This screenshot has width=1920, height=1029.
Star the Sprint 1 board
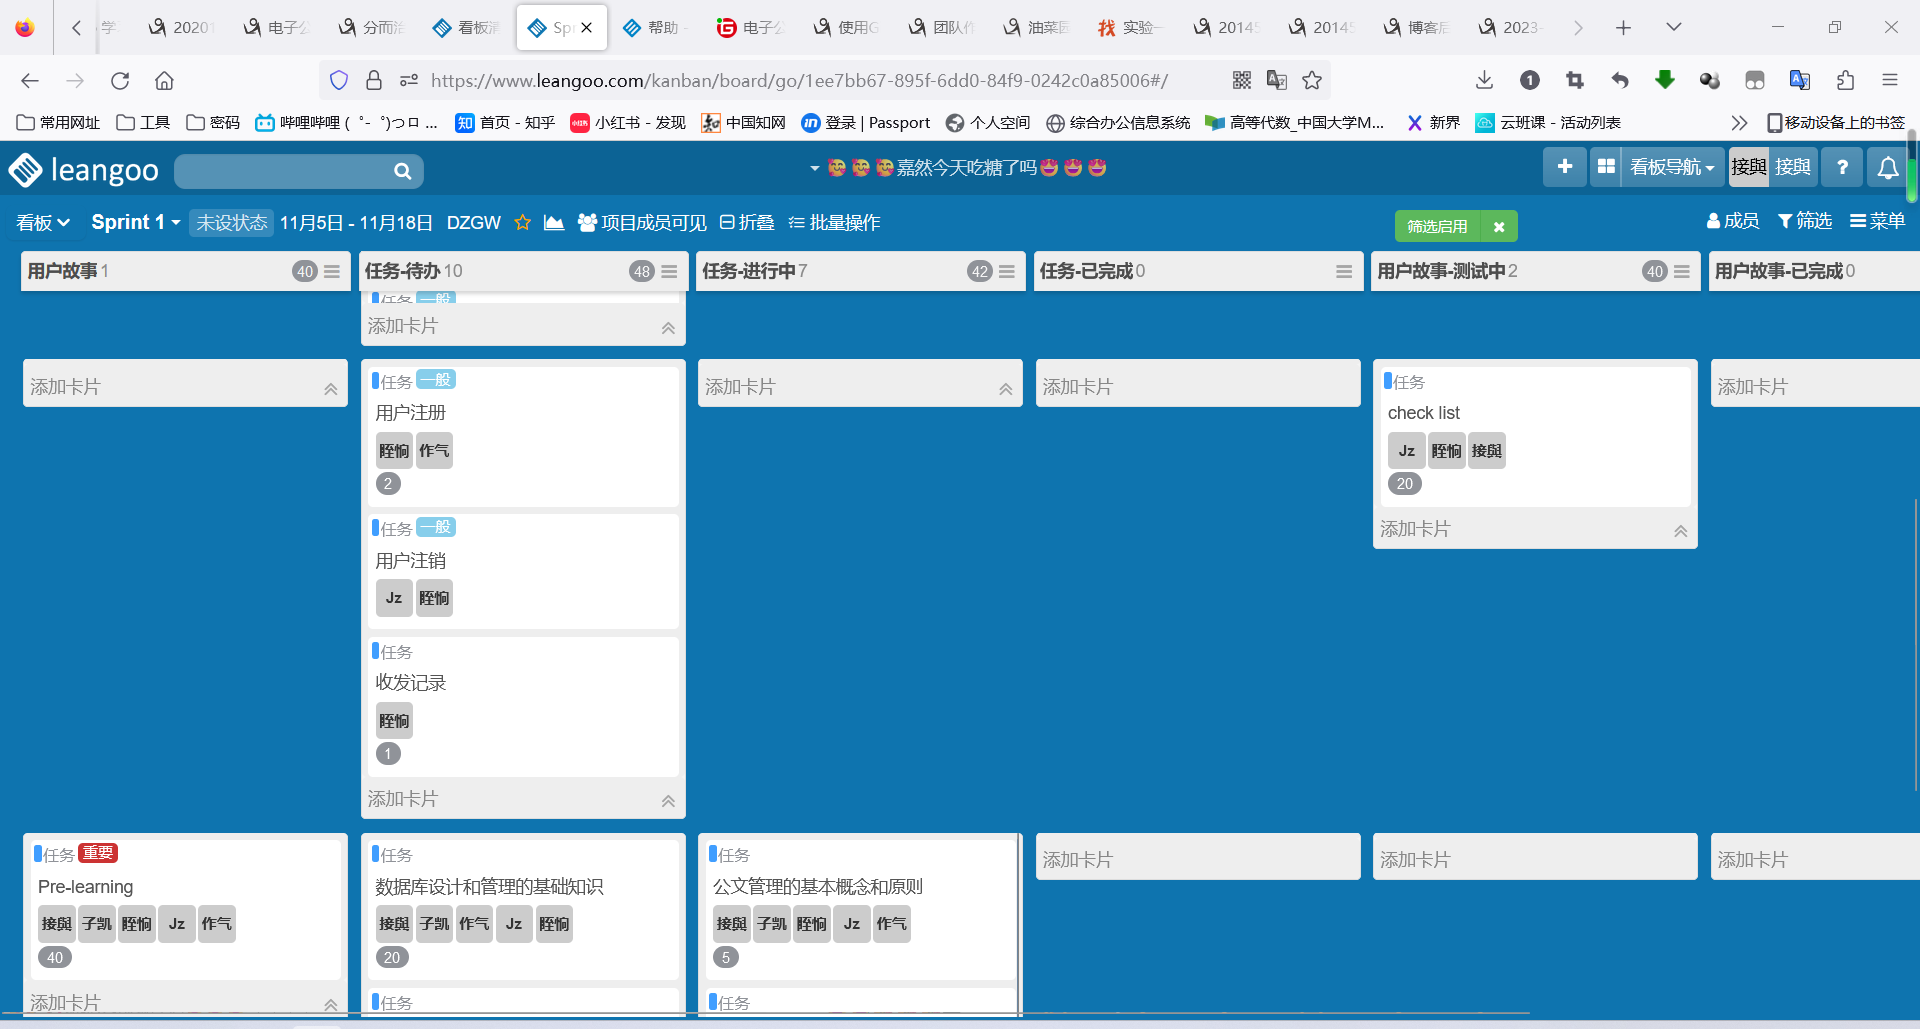pyautogui.click(x=522, y=222)
